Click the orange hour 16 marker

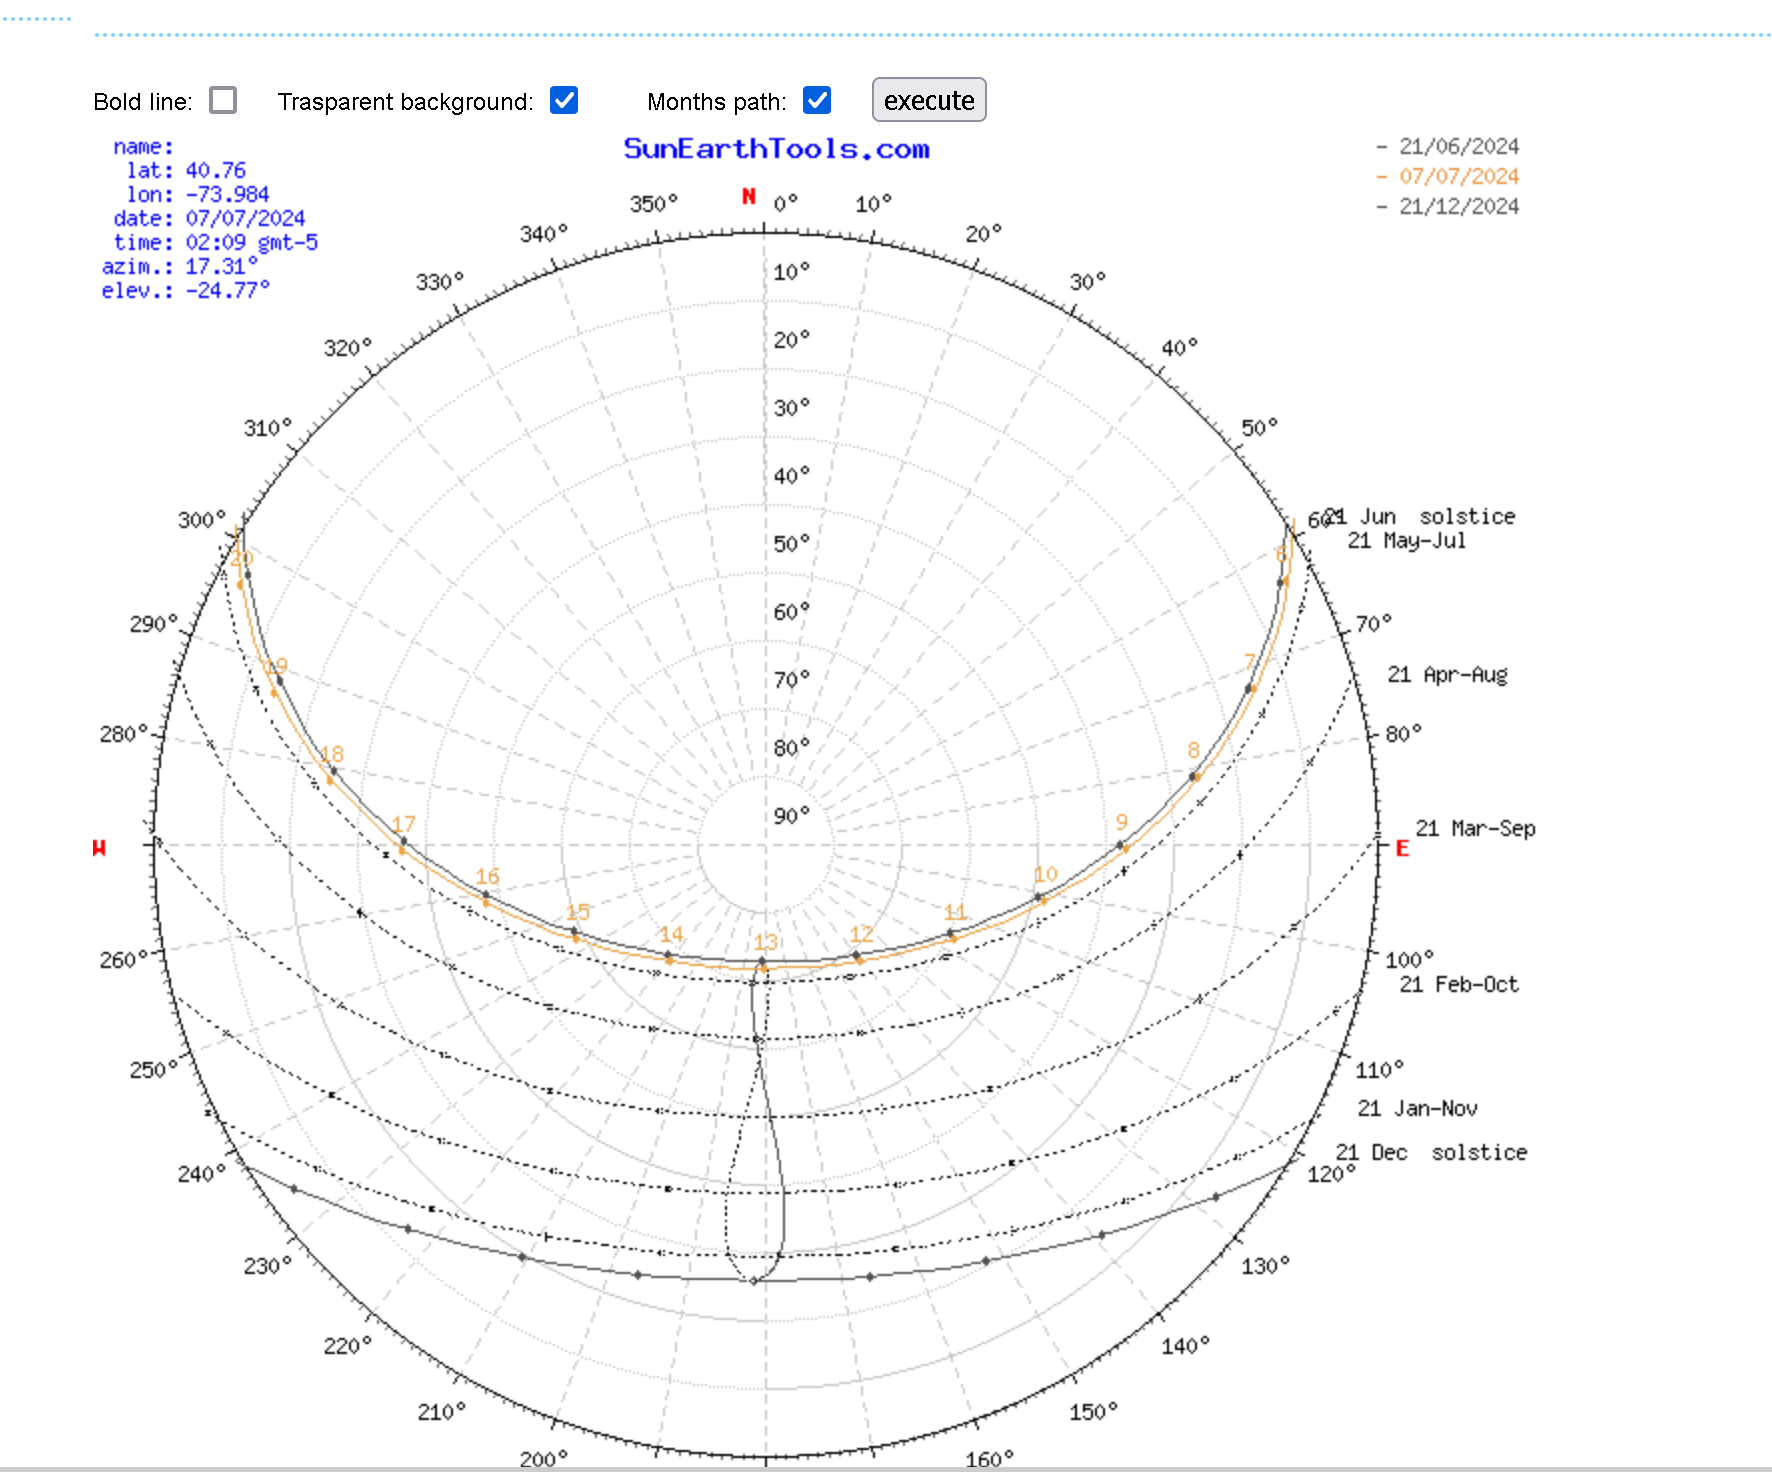click(x=487, y=876)
